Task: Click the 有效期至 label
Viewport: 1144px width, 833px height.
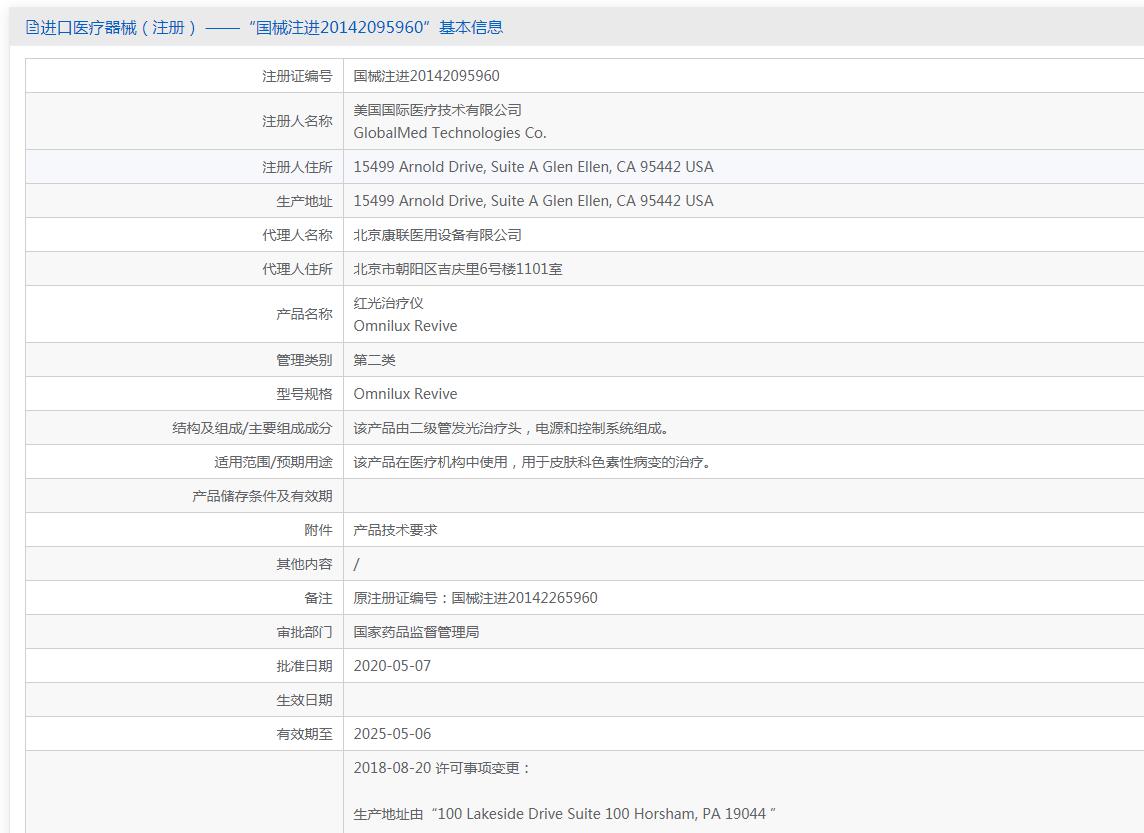Action: (x=304, y=734)
